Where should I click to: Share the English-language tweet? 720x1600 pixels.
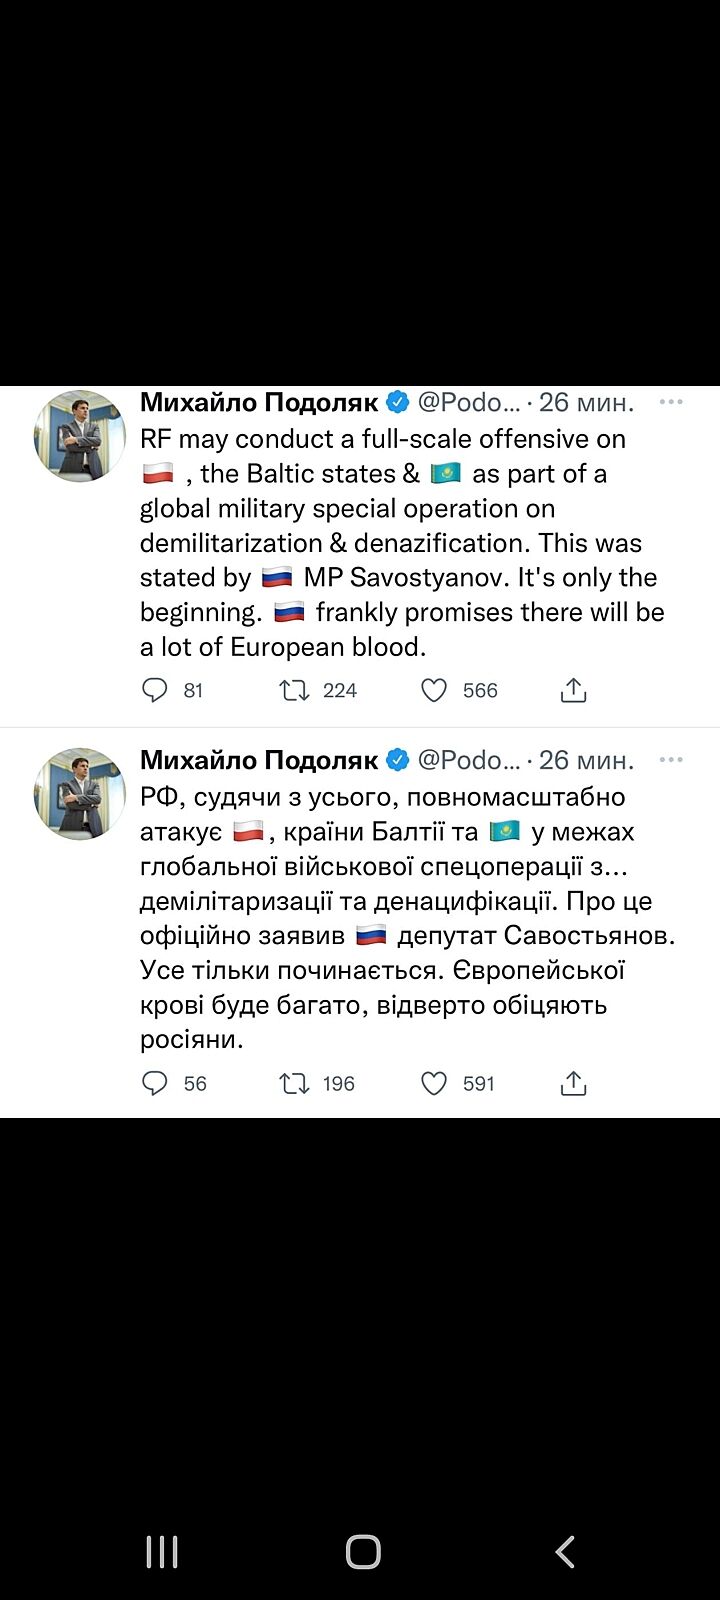click(573, 690)
